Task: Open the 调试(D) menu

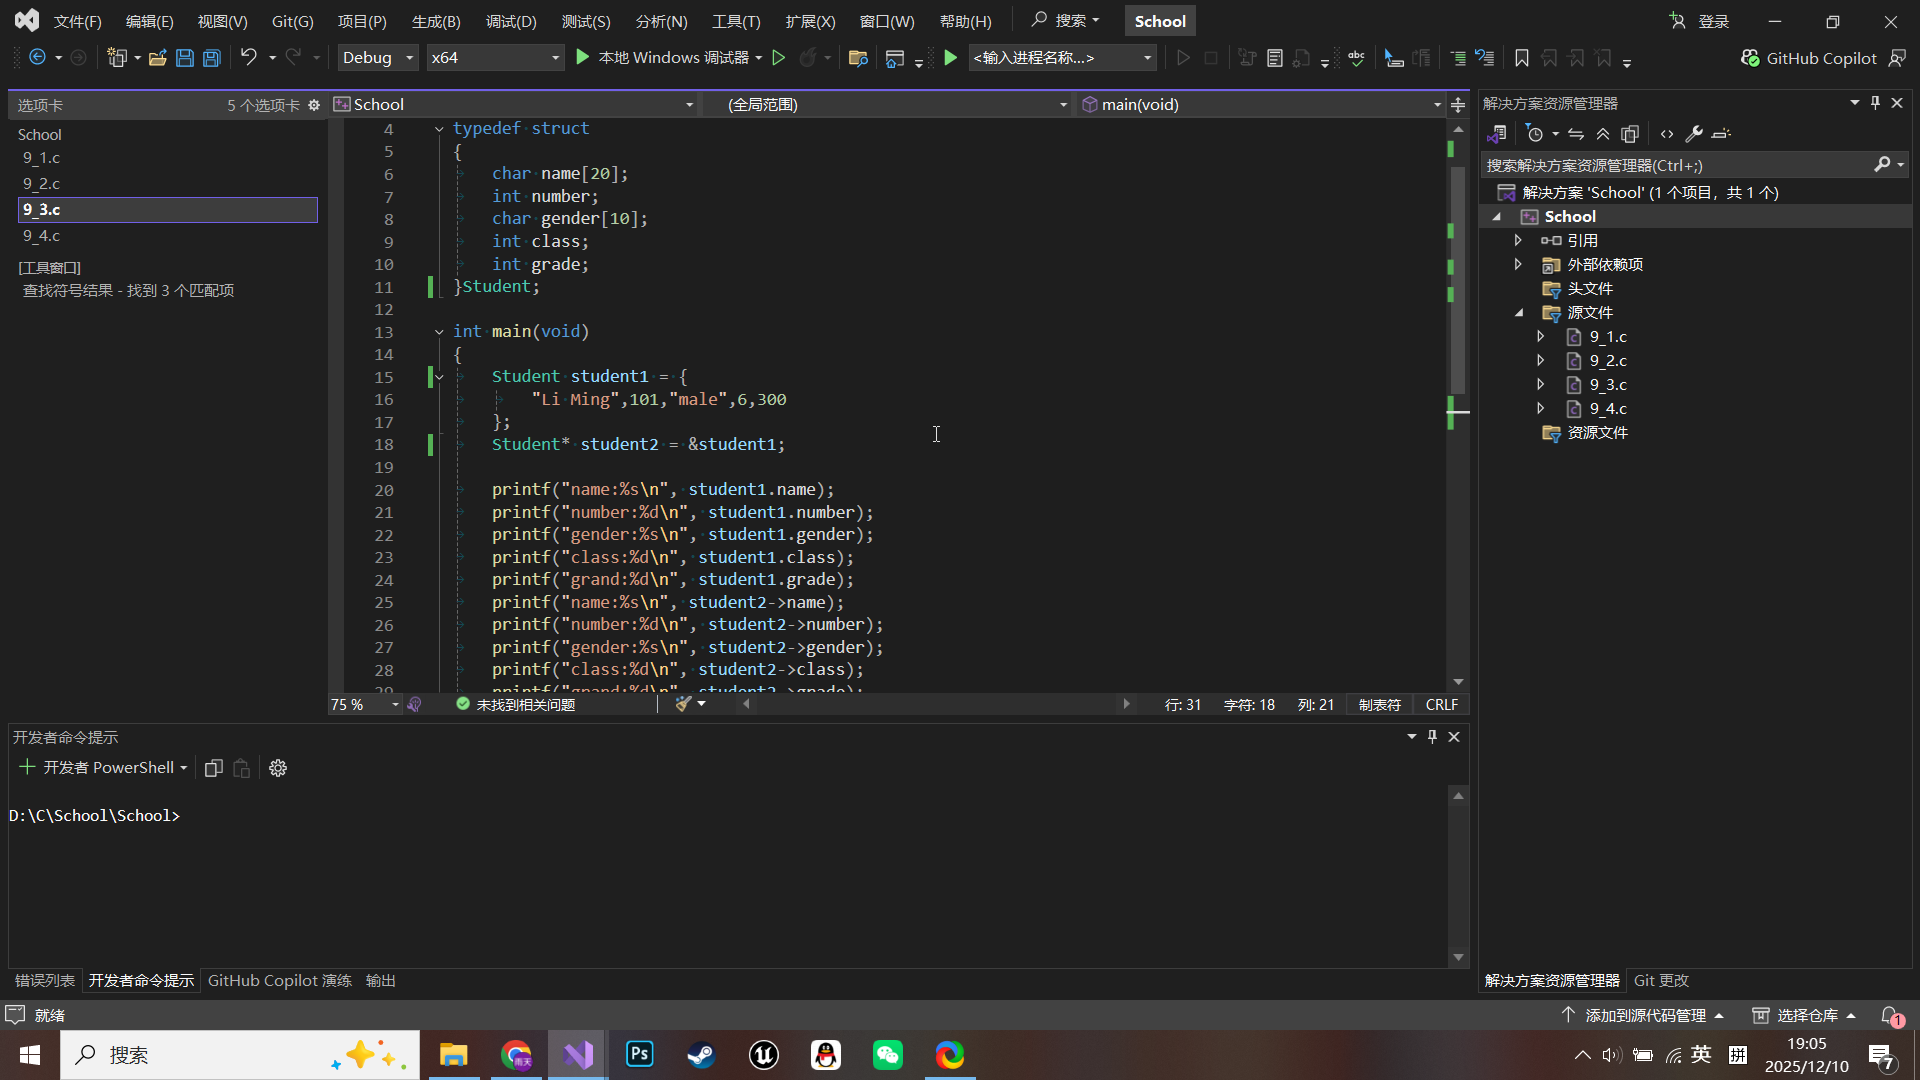Action: [511, 21]
